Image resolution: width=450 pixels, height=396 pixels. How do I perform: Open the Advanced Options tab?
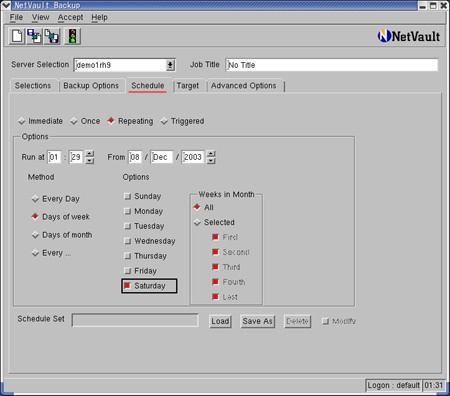pos(244,86)
